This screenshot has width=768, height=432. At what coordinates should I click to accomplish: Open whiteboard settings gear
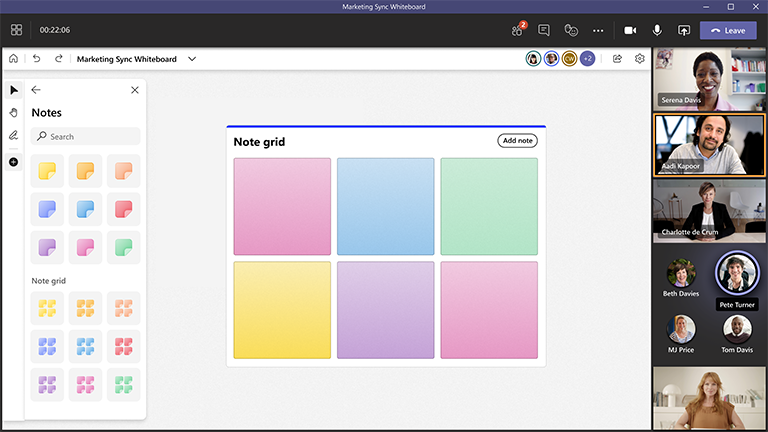[640, 59]
